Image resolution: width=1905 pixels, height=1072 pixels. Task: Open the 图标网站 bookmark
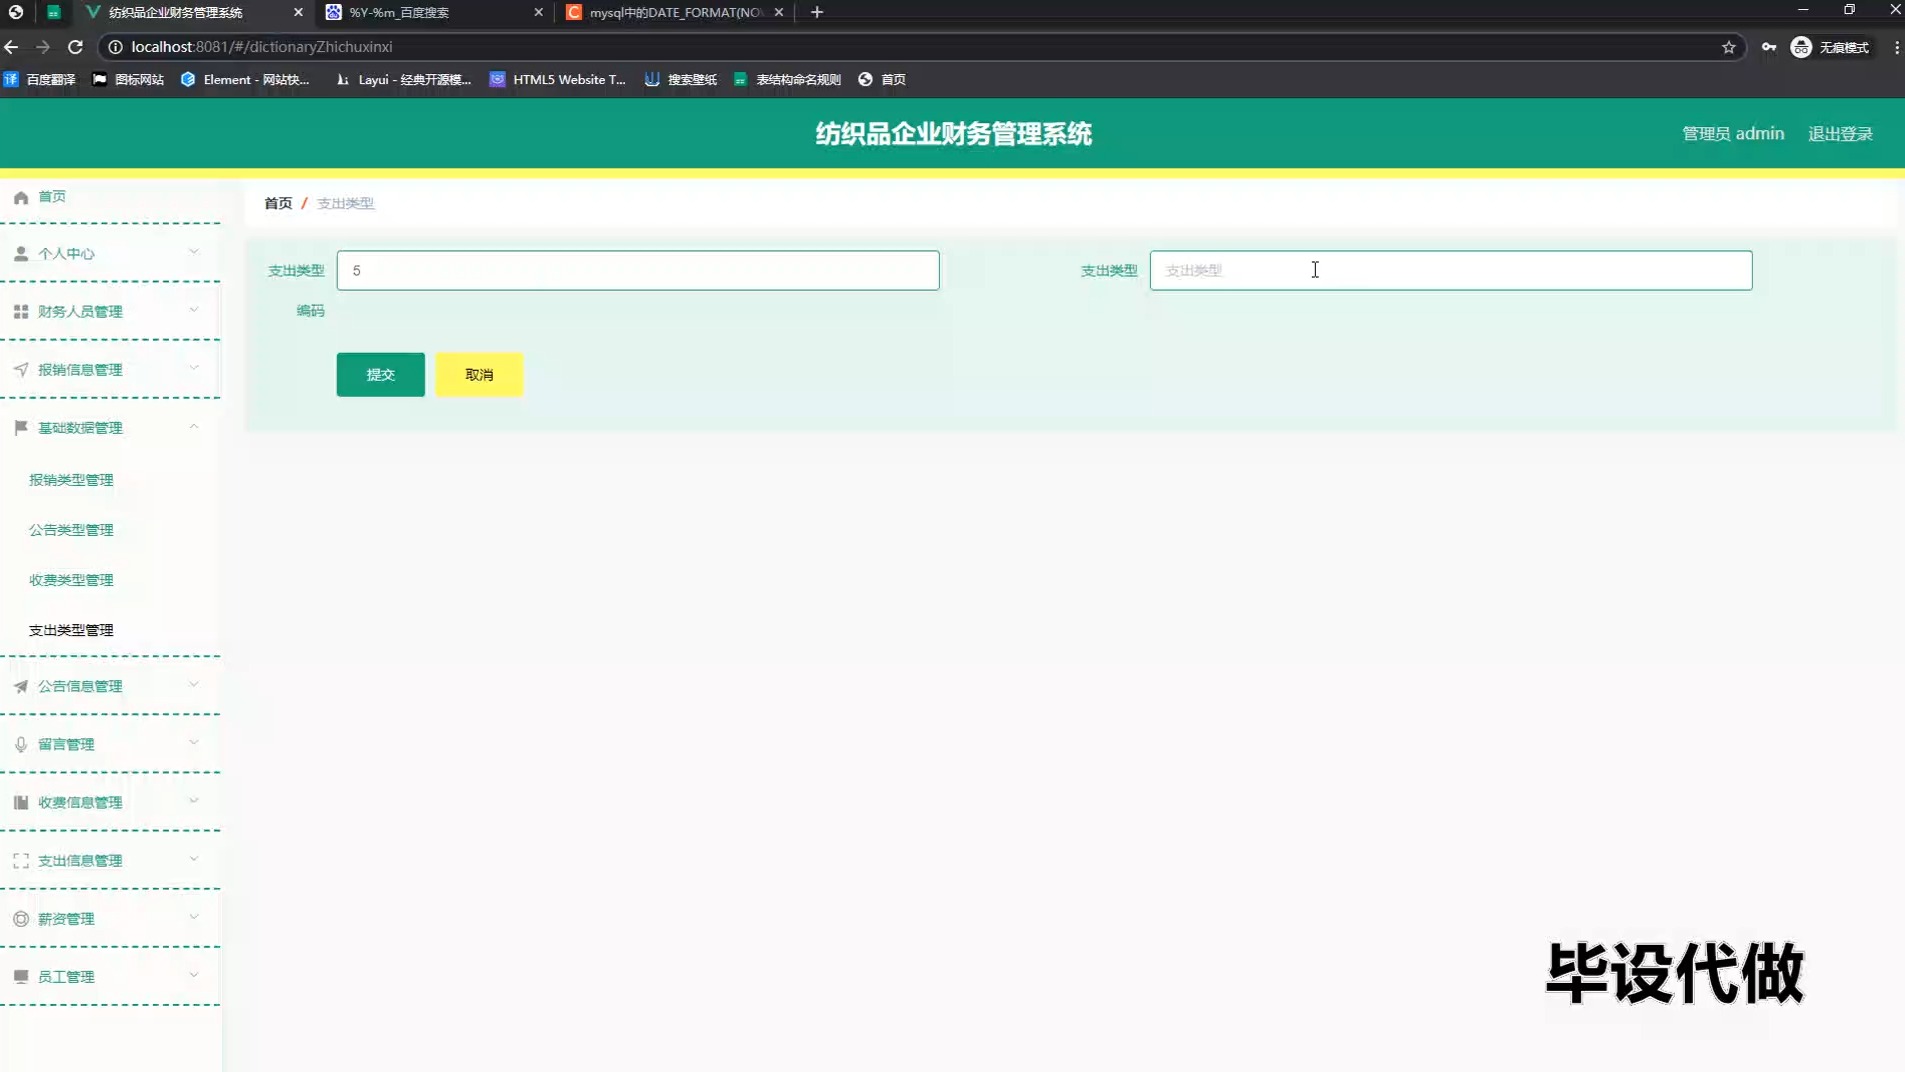[x=128, y=79]
